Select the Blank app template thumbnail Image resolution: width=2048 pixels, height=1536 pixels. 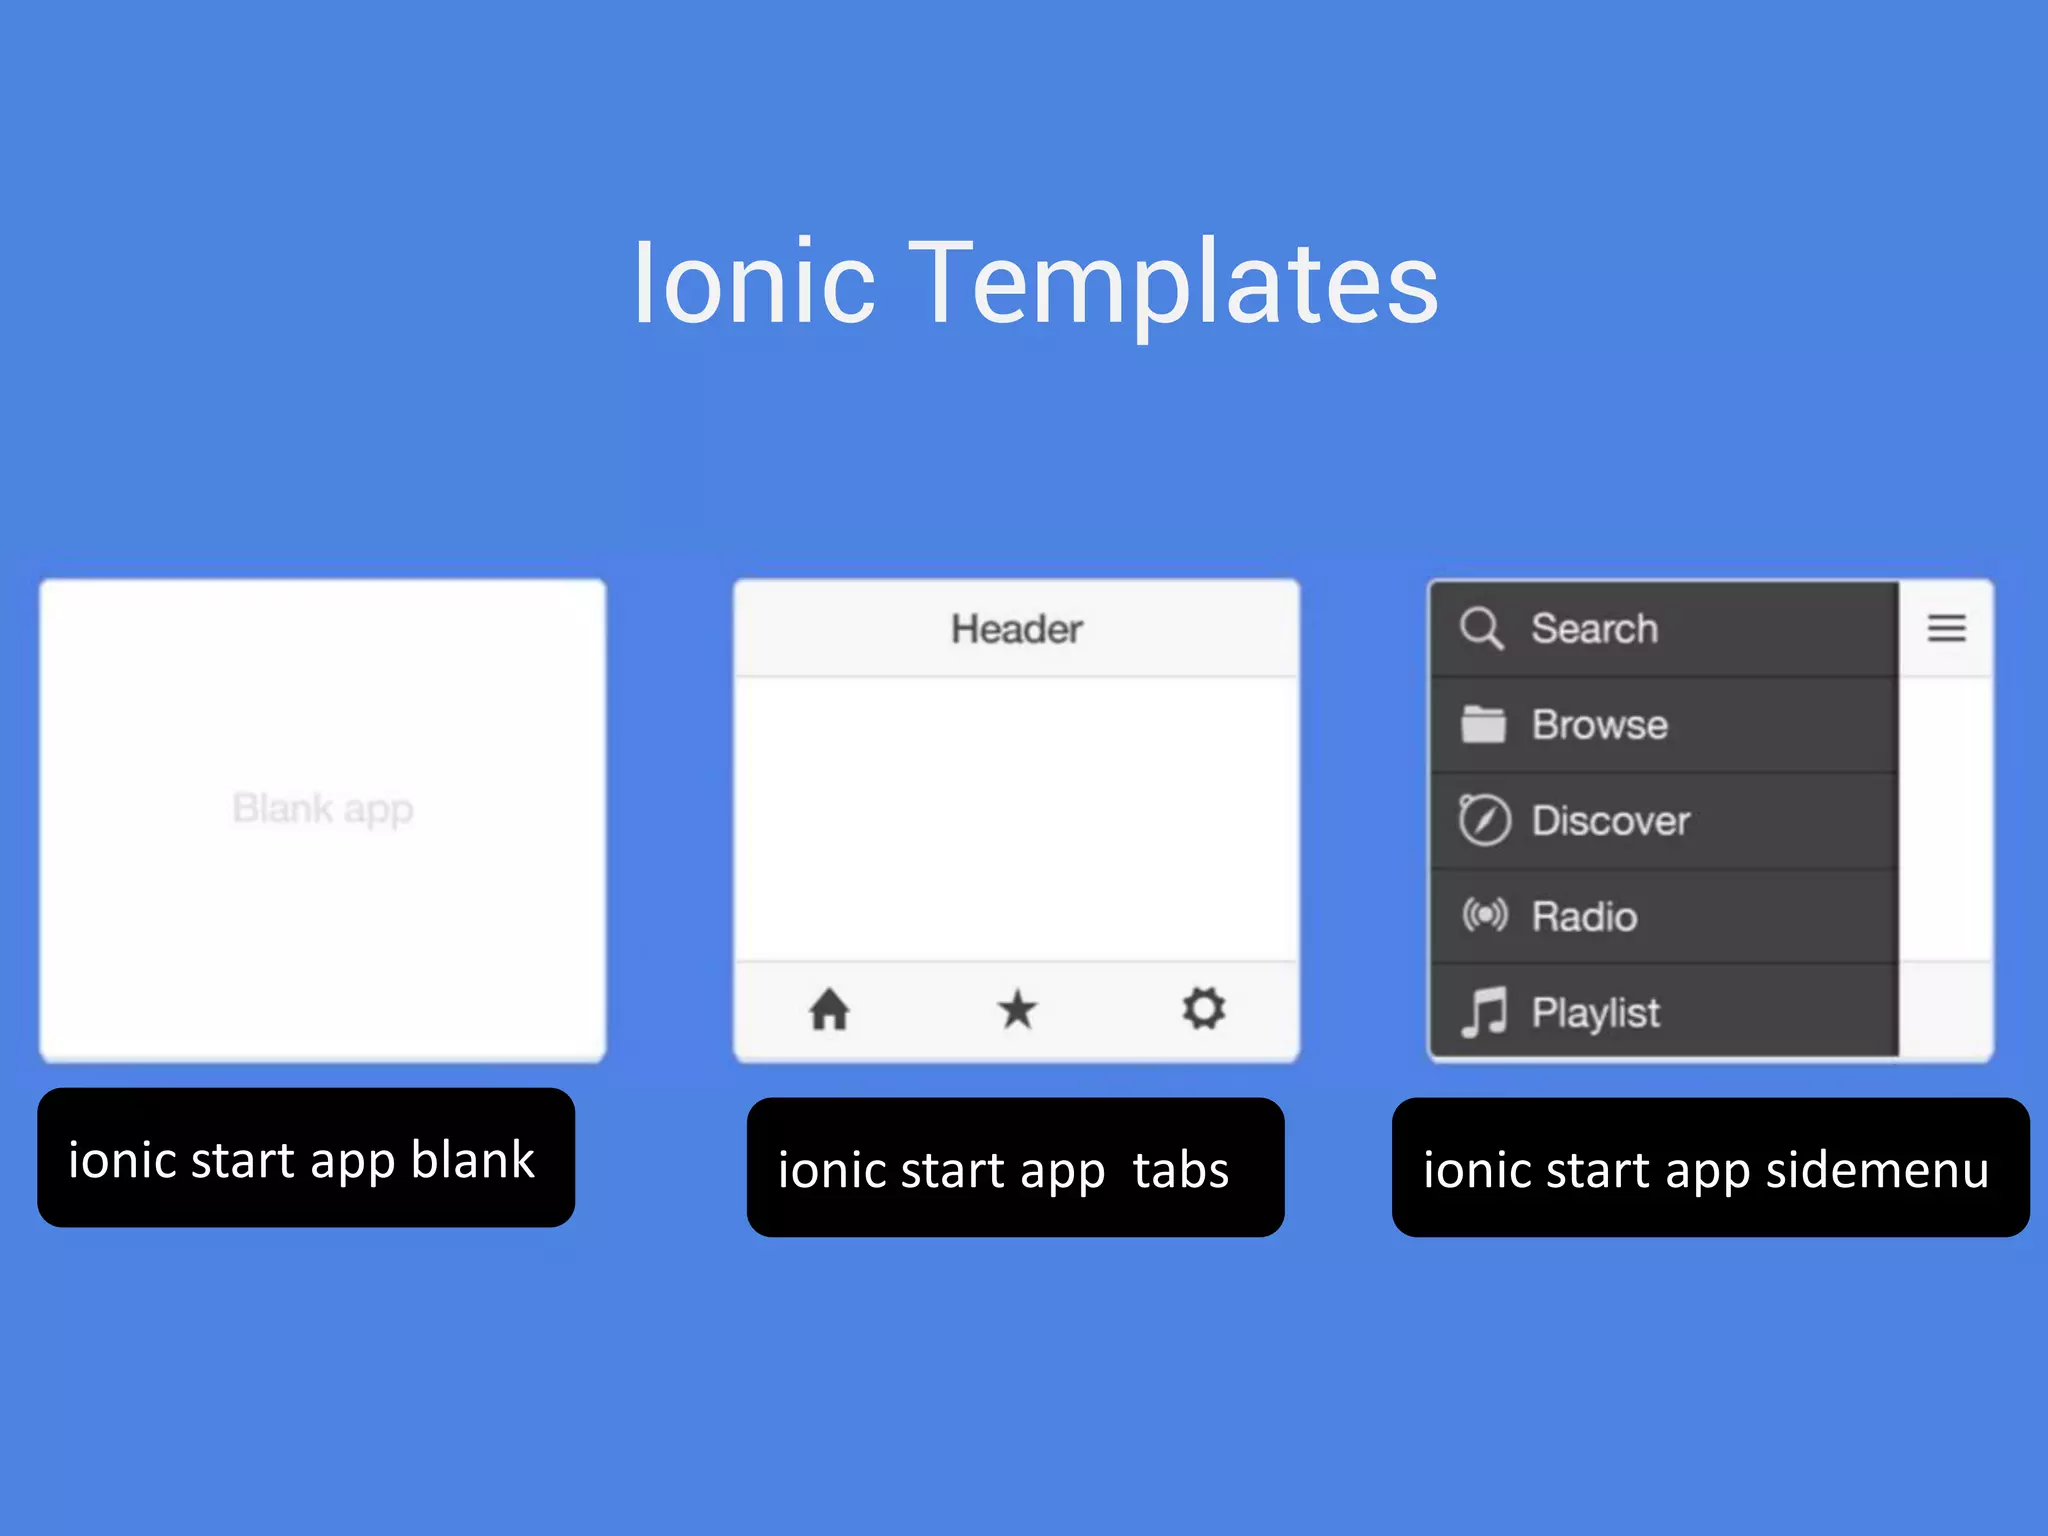322,820
